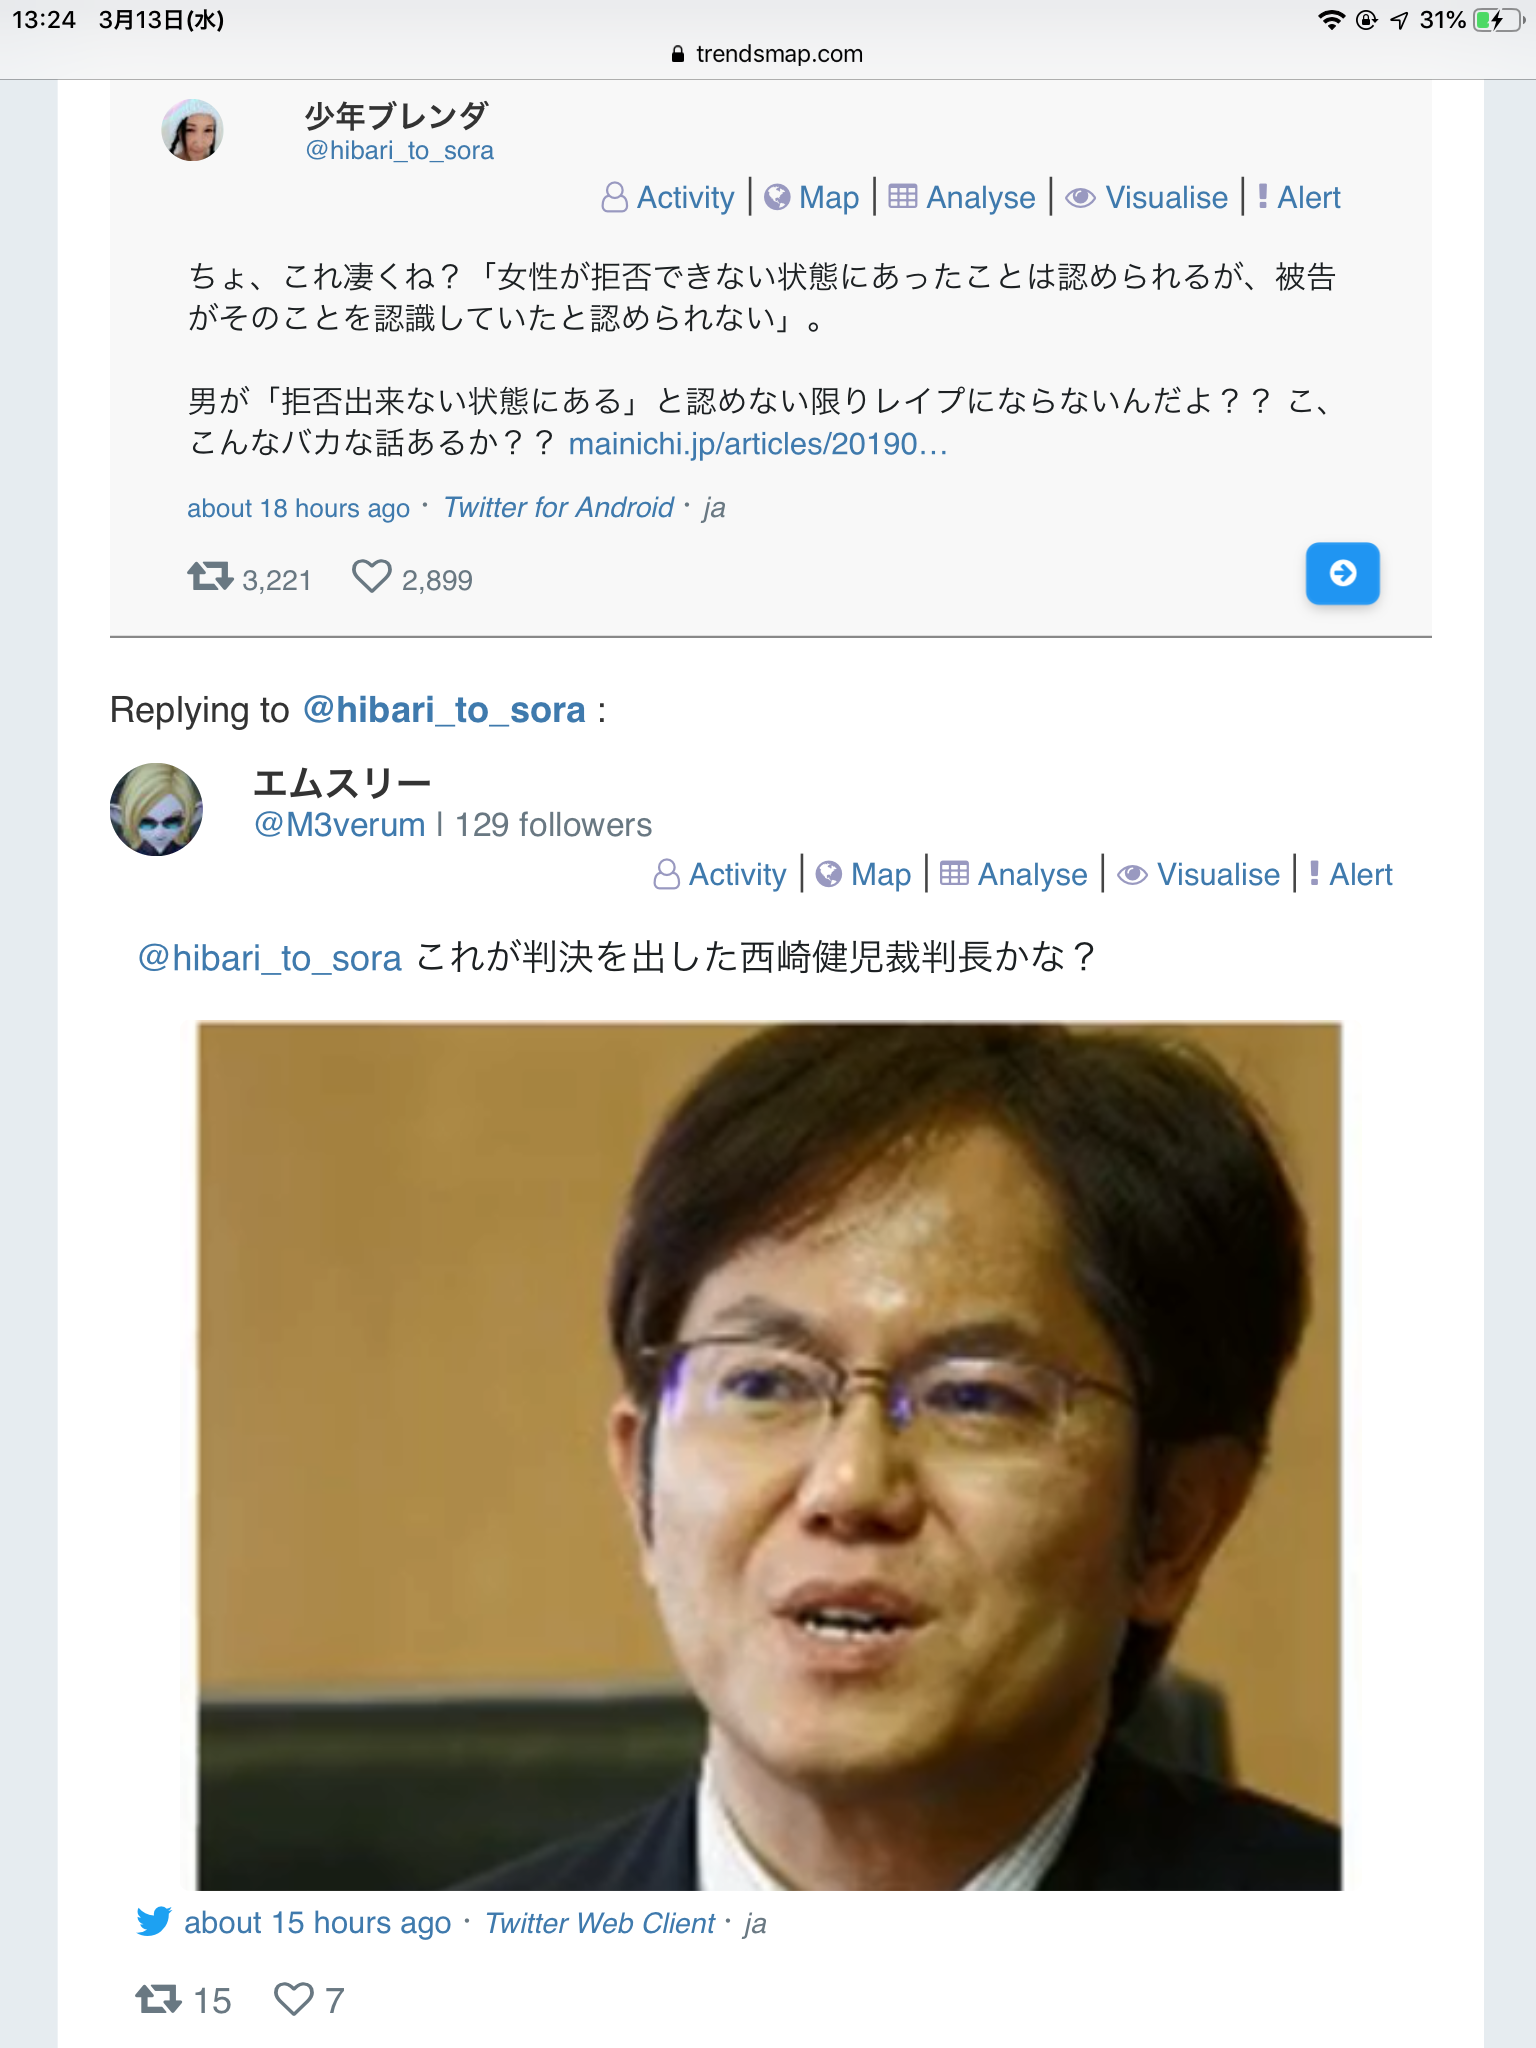Click the Twitter bird icon below the photo
Image resolution: width=1536 pixels, height=2048 pixels.
(x=154, y=1921)
